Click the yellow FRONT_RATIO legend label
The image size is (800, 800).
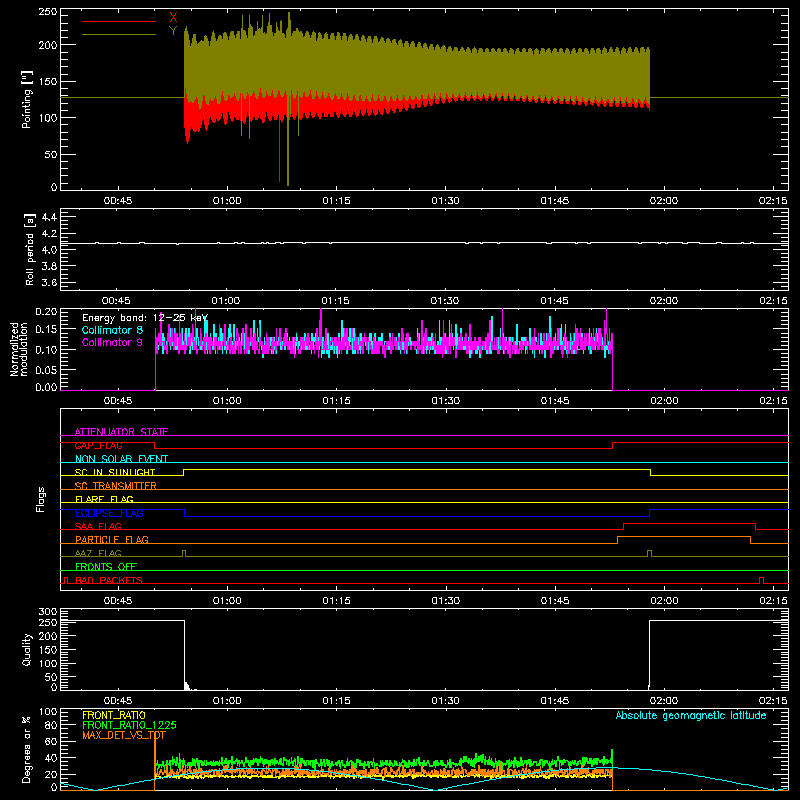(x=114, y=715)
